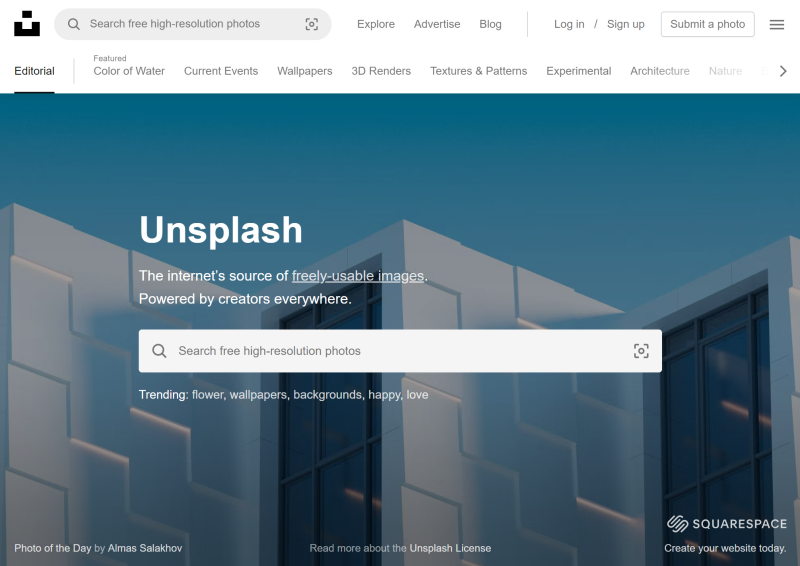
Task: Click 'Powered by creators everywhere.' text
Action: coord(245,299)
